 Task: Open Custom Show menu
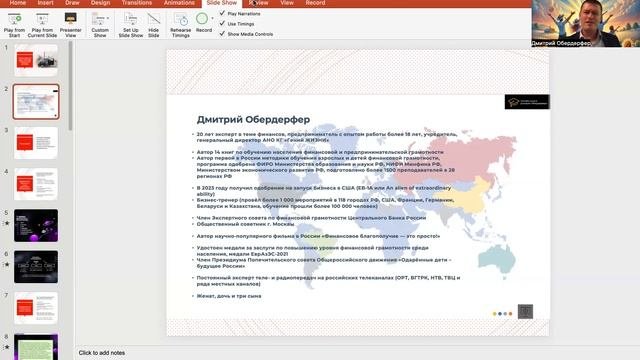pos(100,24)
